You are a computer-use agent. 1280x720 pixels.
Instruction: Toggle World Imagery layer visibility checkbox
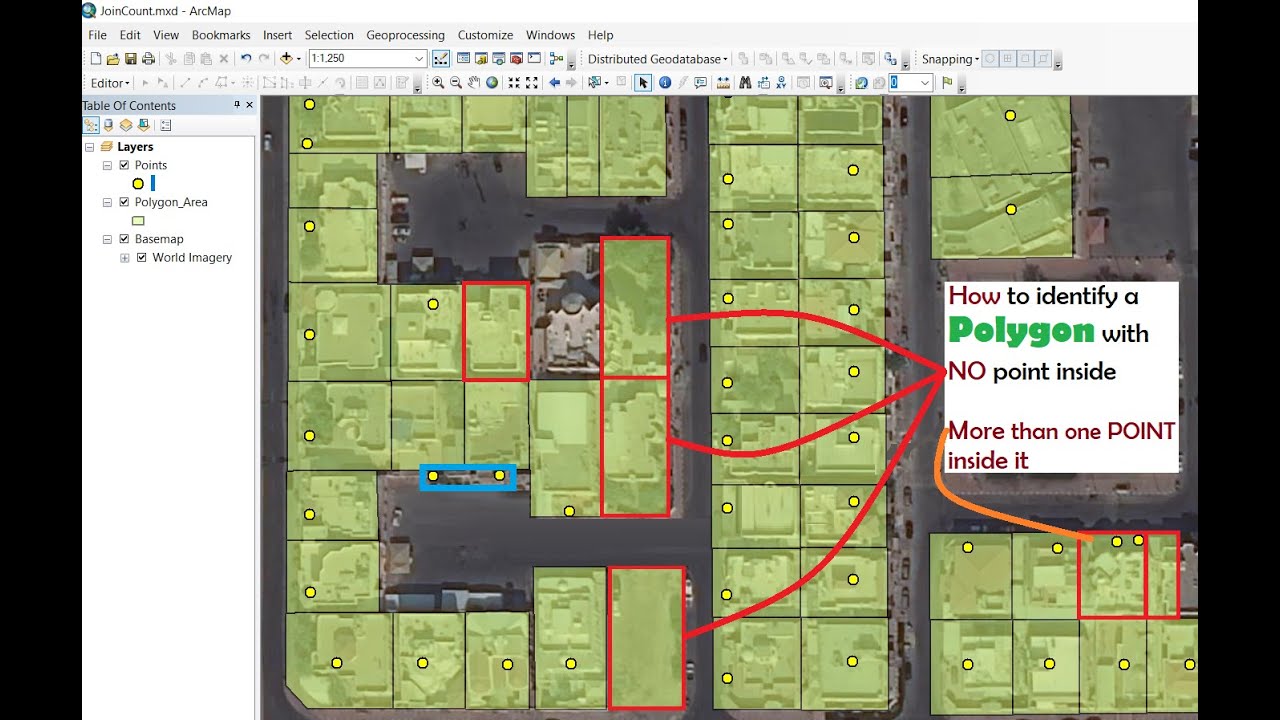click(142, 257)
